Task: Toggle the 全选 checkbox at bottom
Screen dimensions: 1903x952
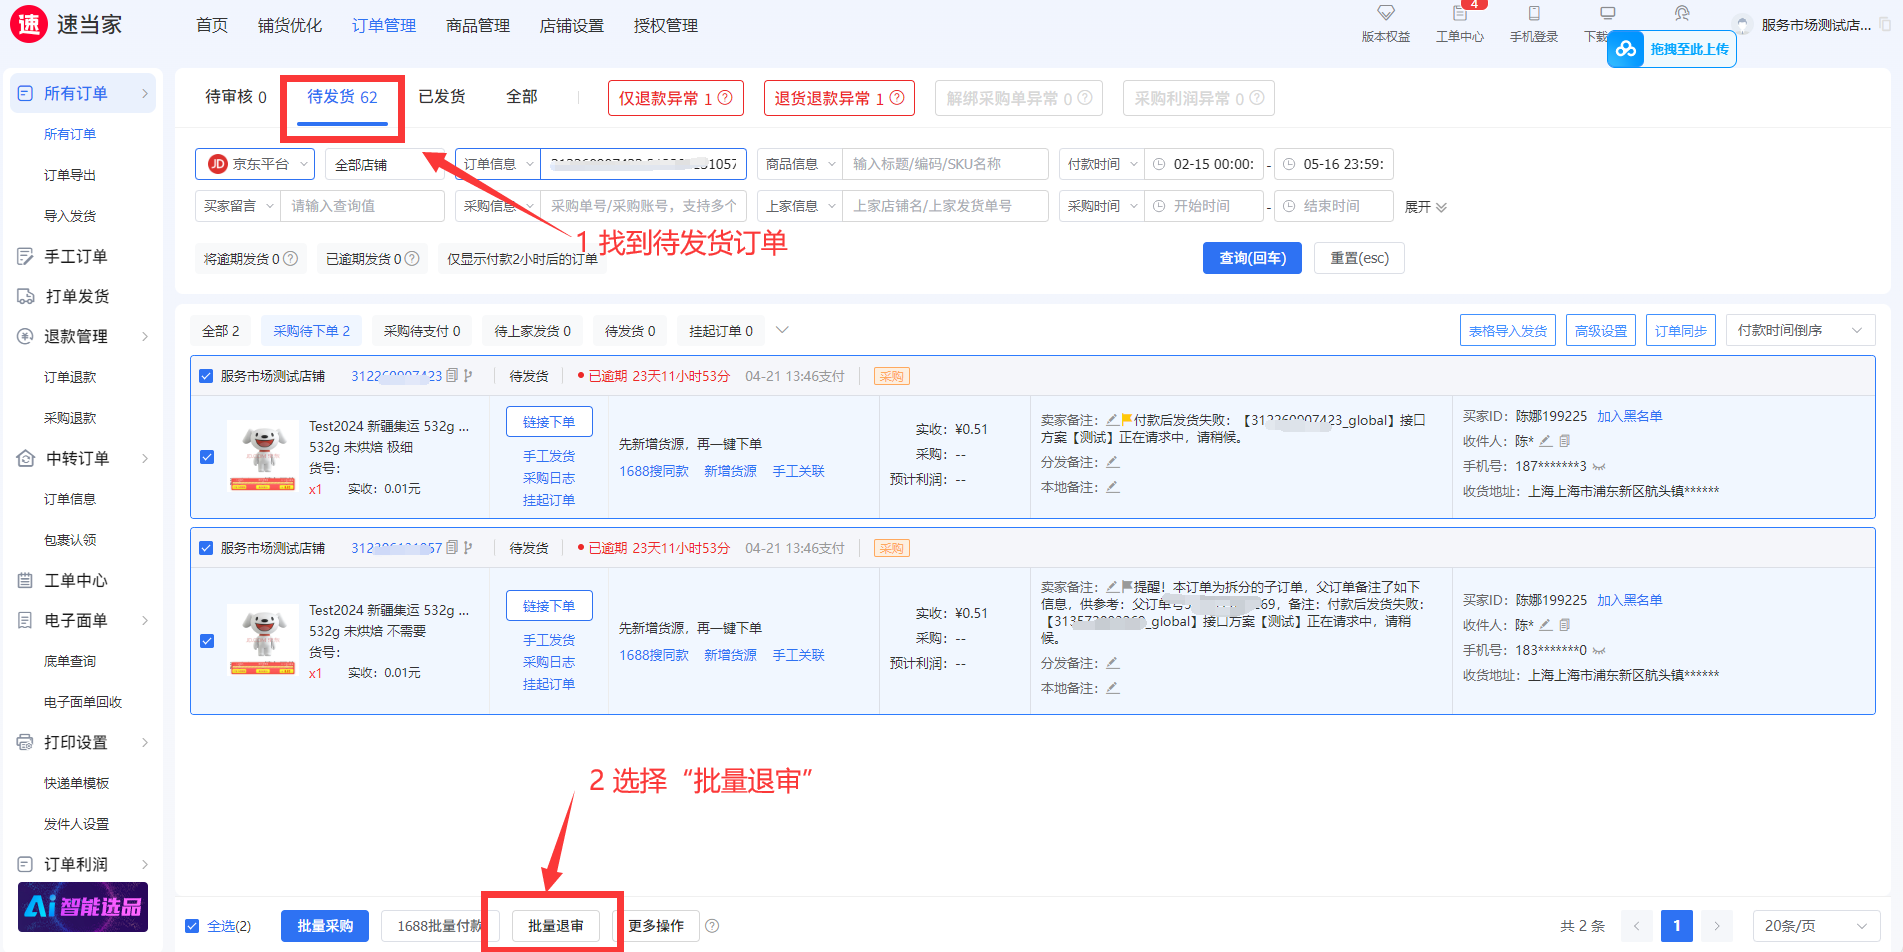Action: [x=192, y=926]
